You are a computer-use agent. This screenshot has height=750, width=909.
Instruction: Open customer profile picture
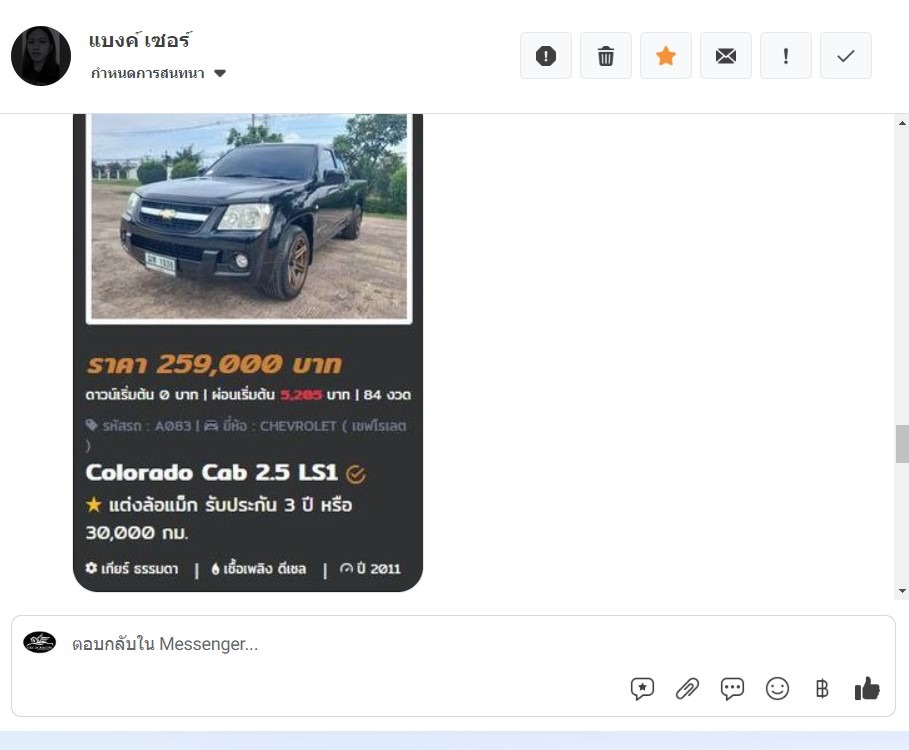point(41,56)
